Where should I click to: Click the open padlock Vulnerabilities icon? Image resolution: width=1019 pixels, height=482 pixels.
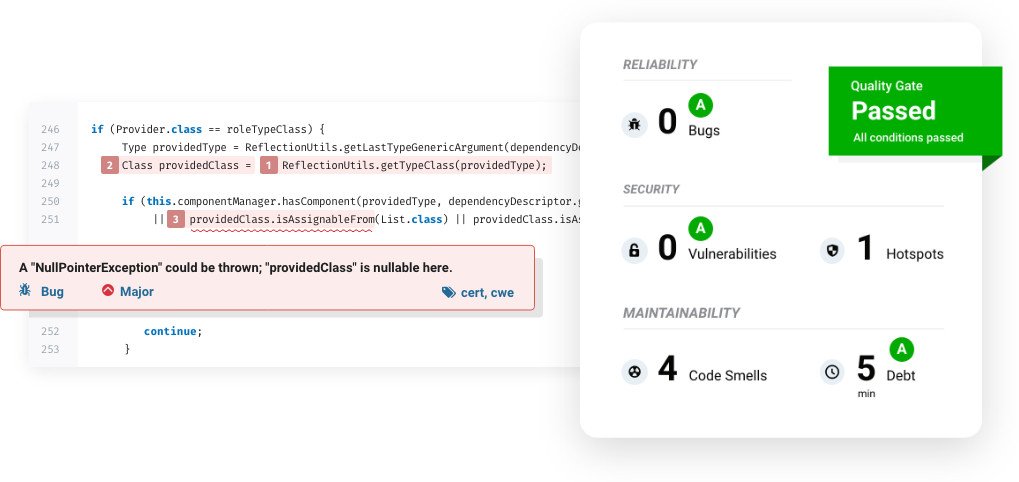tap(634, 250)
